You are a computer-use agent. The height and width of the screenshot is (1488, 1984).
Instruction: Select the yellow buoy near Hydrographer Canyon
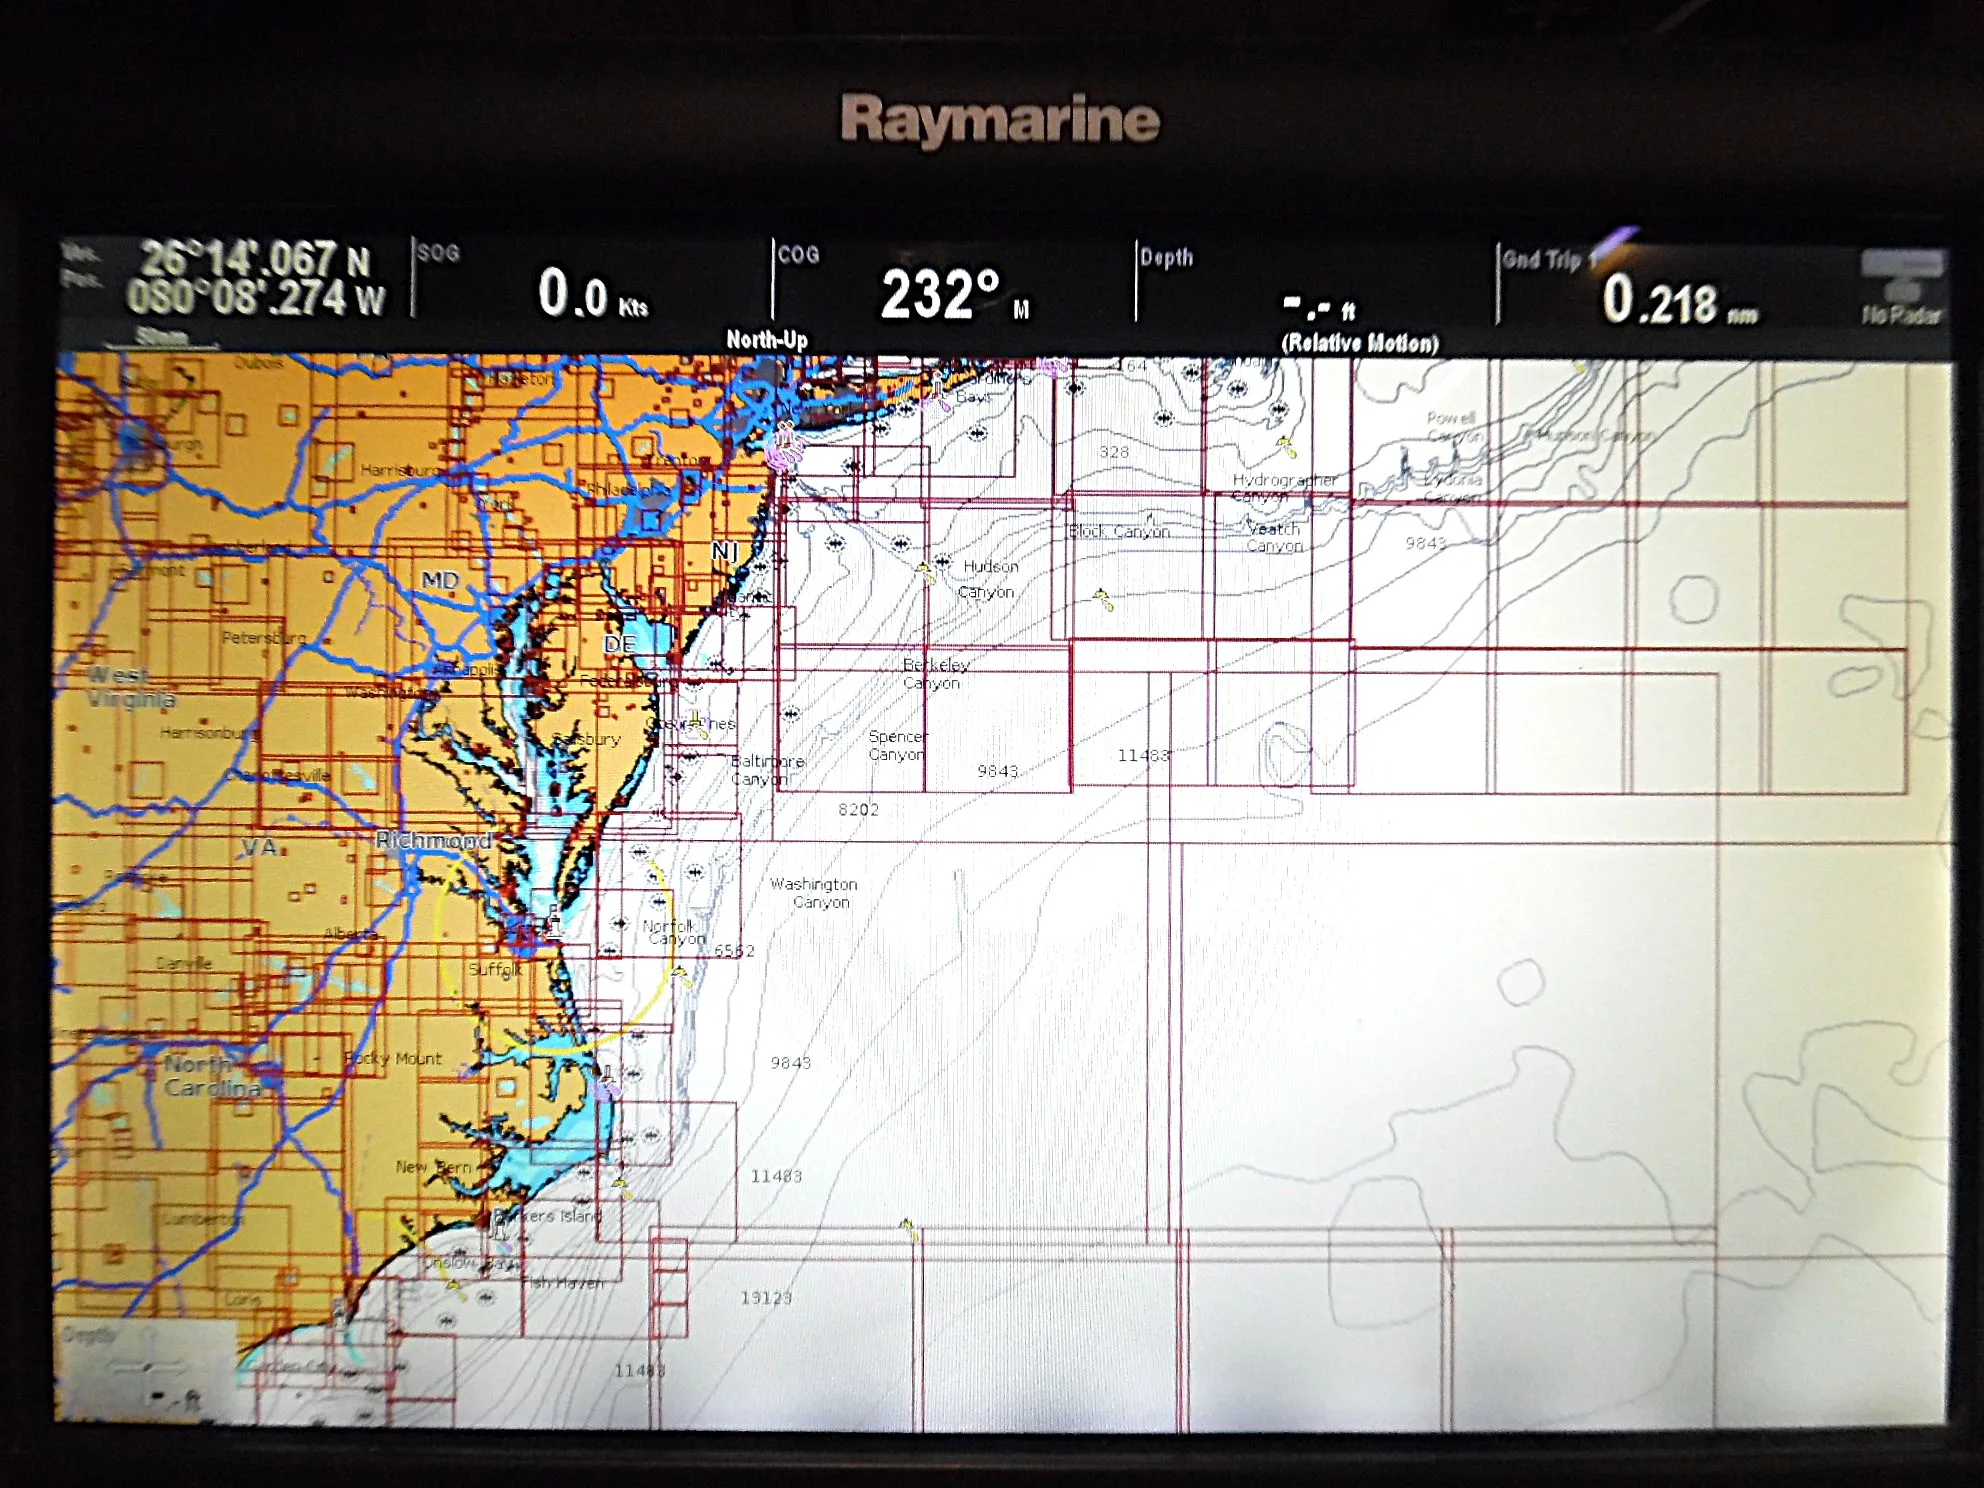point(1286,446)
